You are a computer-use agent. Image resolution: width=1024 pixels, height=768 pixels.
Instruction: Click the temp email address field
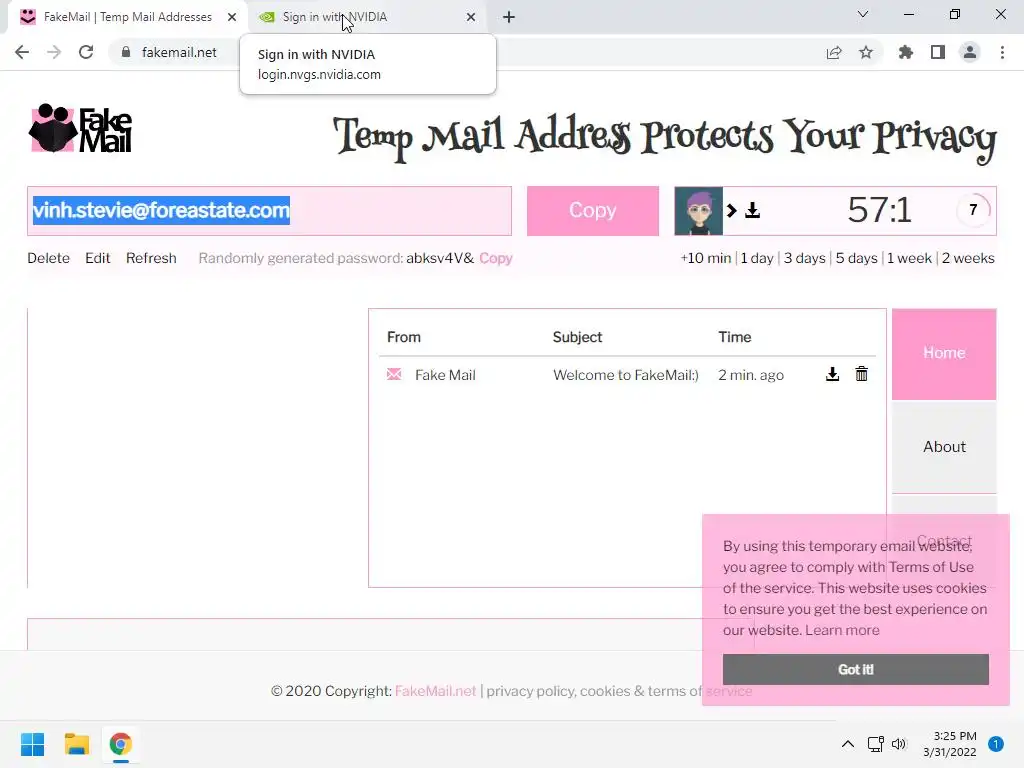(269, 211)
